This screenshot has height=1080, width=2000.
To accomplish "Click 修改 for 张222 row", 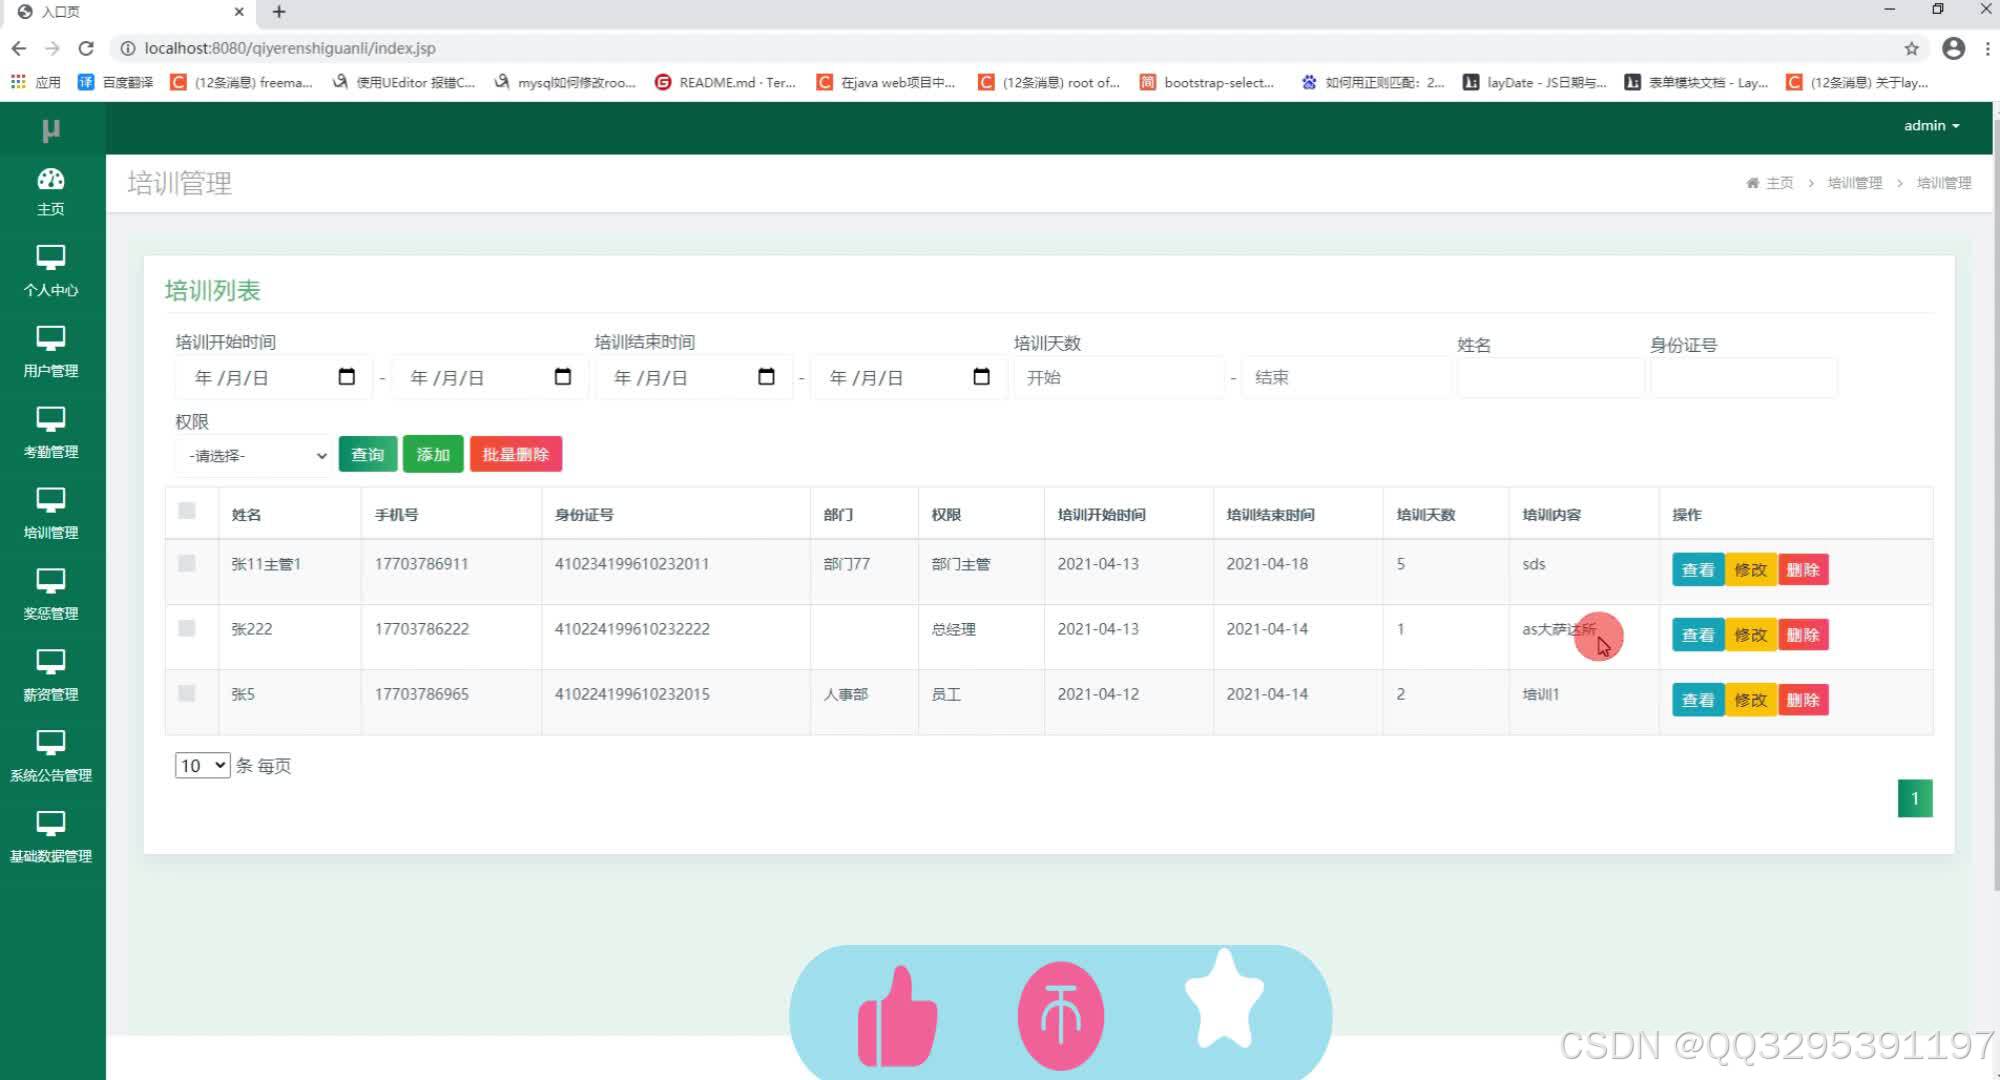I will (x=1750, y=635).
